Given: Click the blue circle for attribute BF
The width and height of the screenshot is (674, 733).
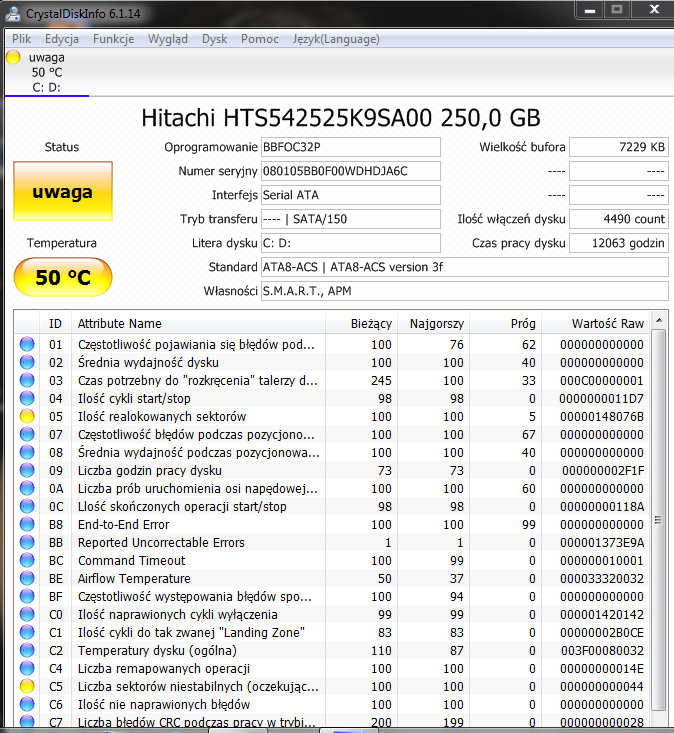Looking at the screenshot, I should (27, 596).
